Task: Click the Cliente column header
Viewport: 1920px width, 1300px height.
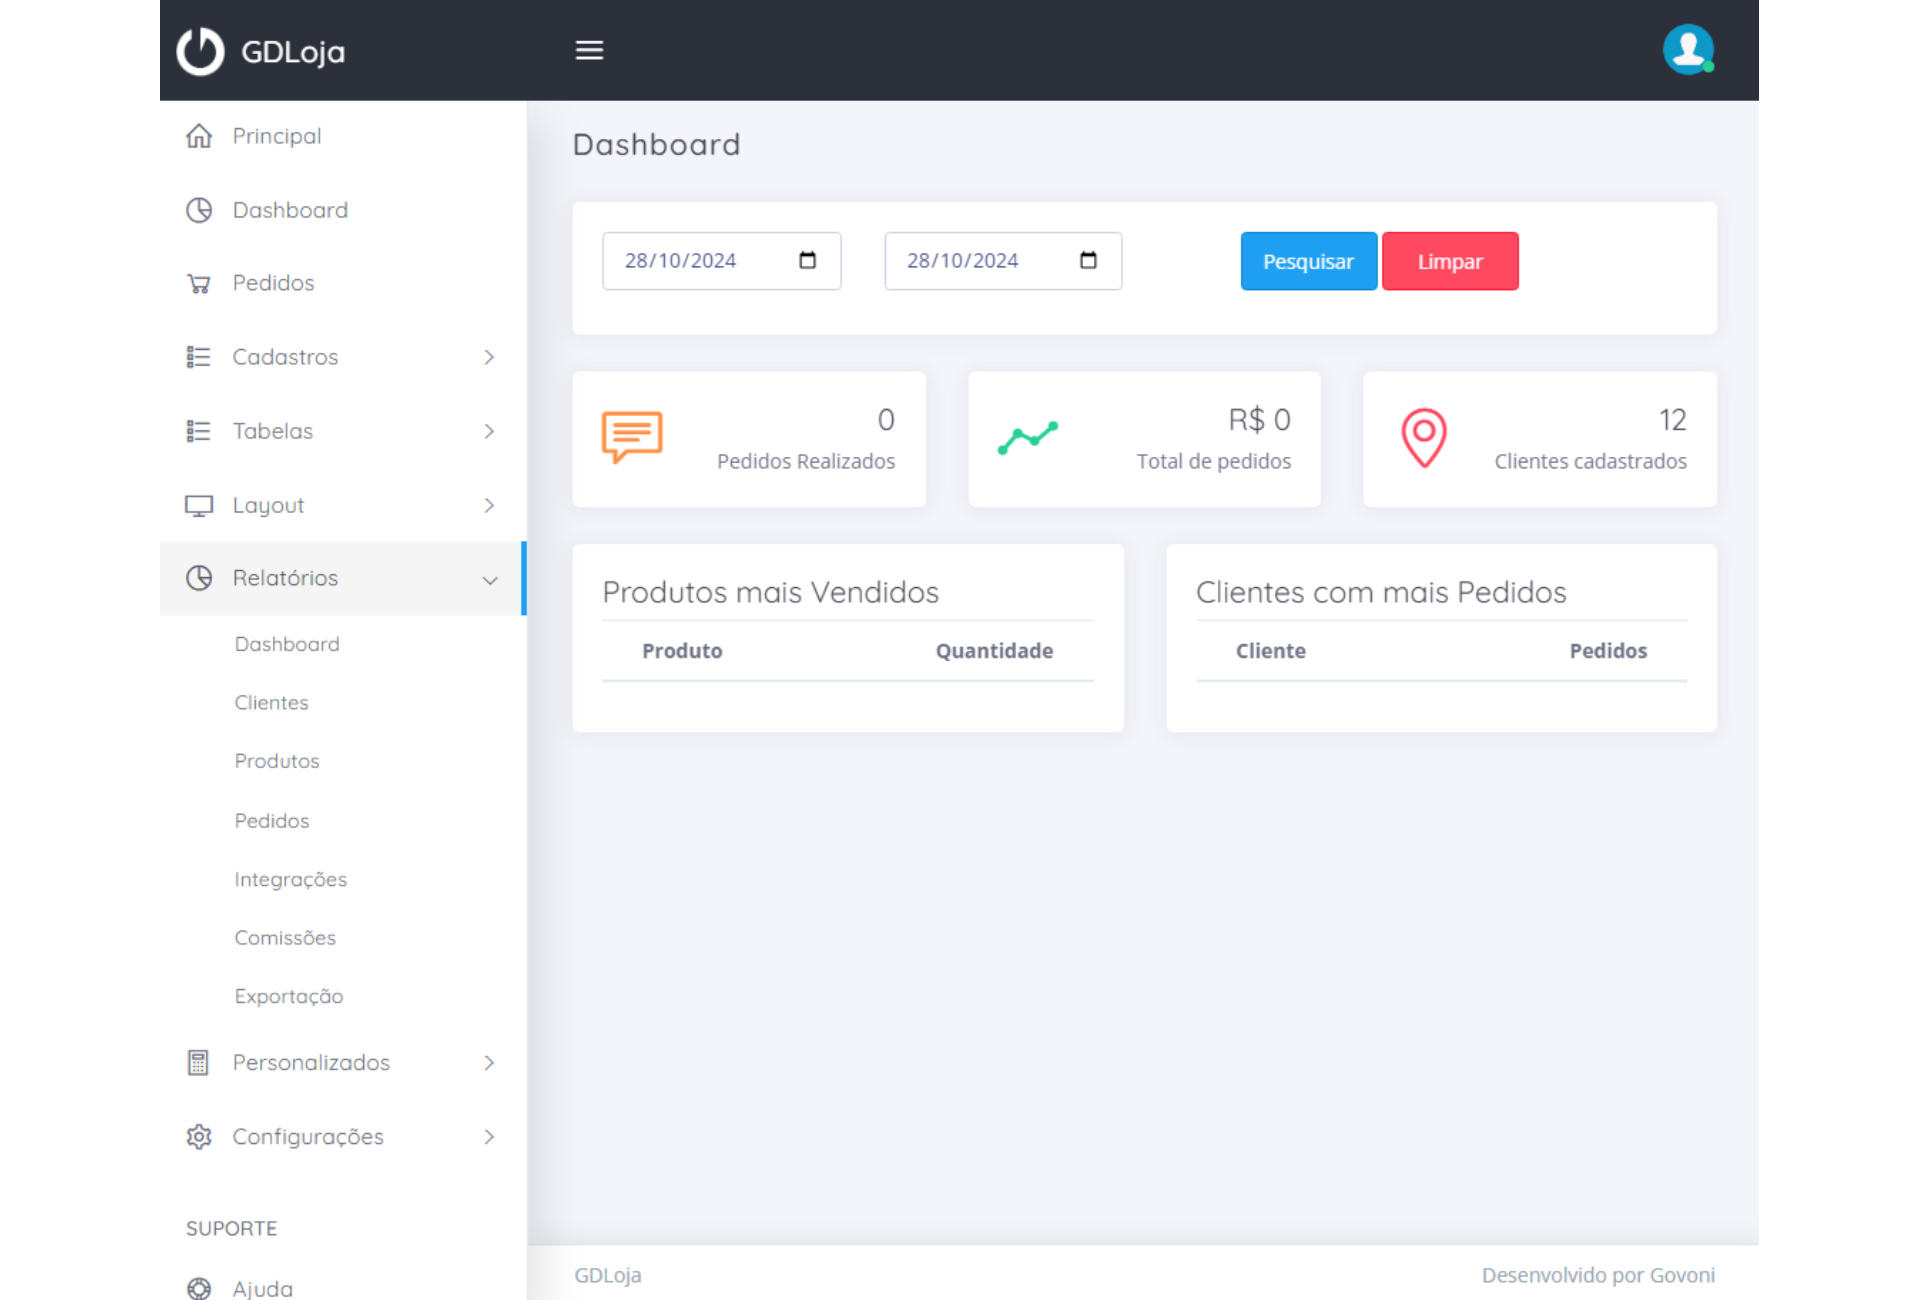Action: (1270, 651)
